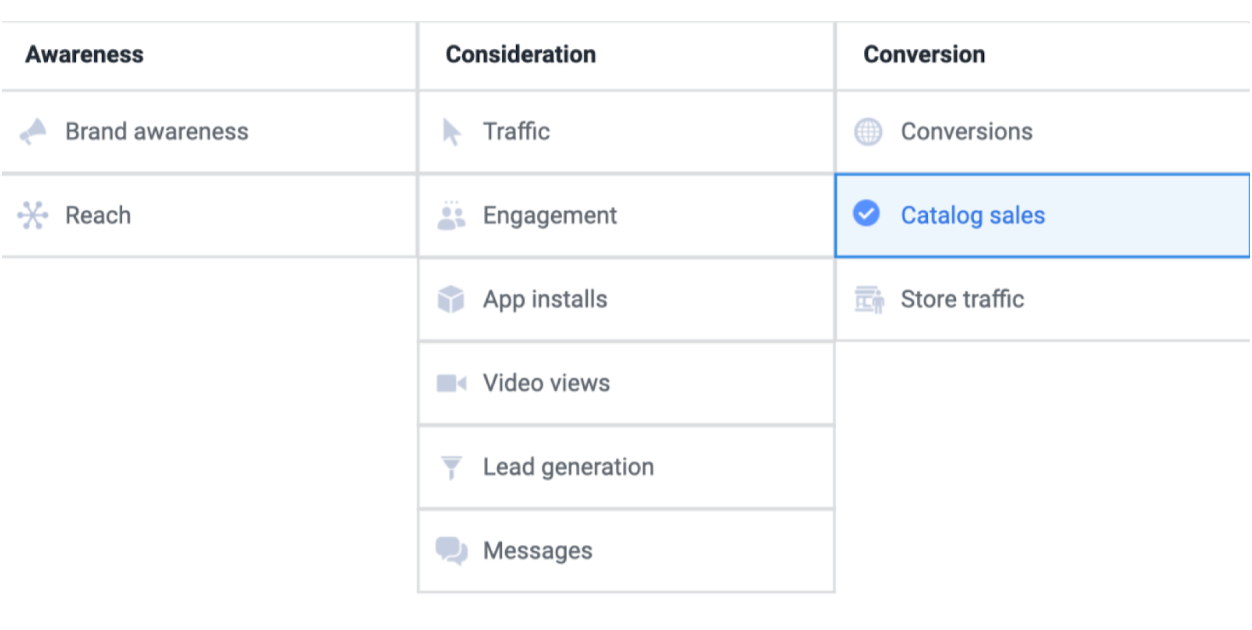This screenshot has width=1252, height=630.
Task: Click the App installs box icon
Action: (452, 299)
